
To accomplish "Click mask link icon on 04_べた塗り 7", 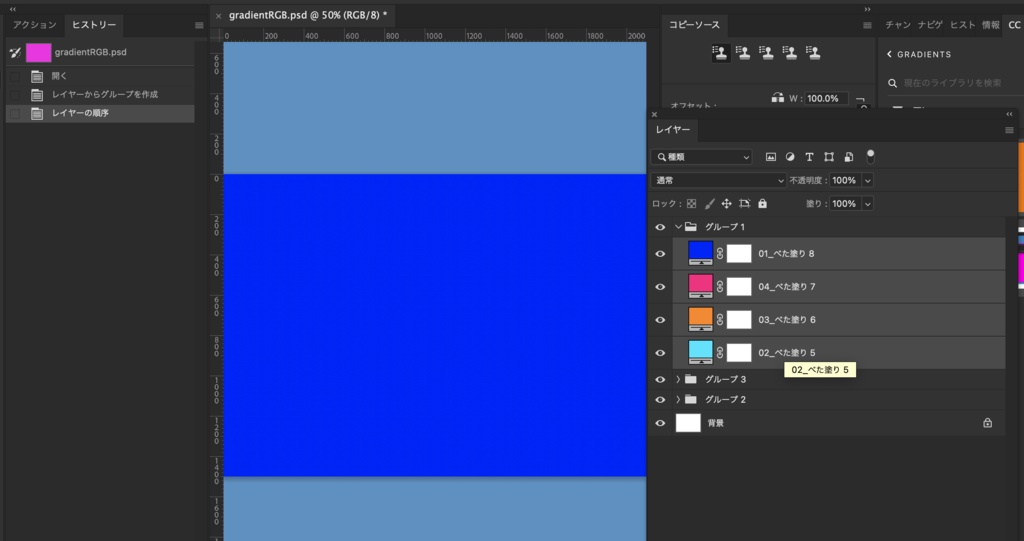I will pyautogui.click(x=720, y=286).
